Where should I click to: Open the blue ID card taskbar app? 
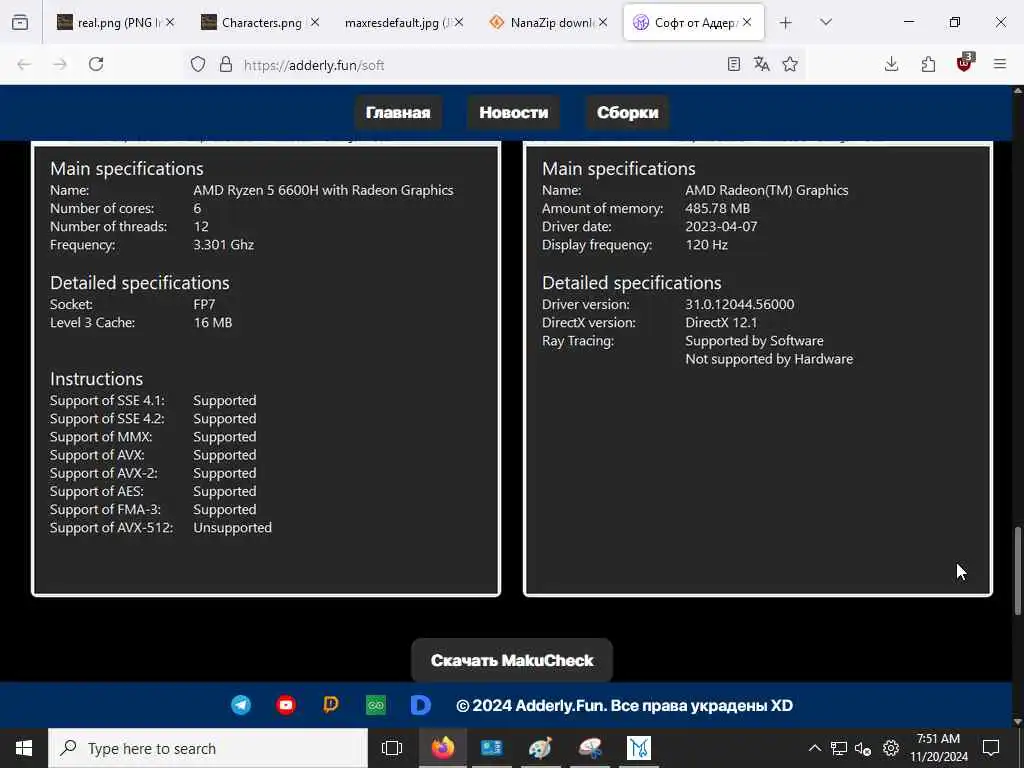(492, 748)
